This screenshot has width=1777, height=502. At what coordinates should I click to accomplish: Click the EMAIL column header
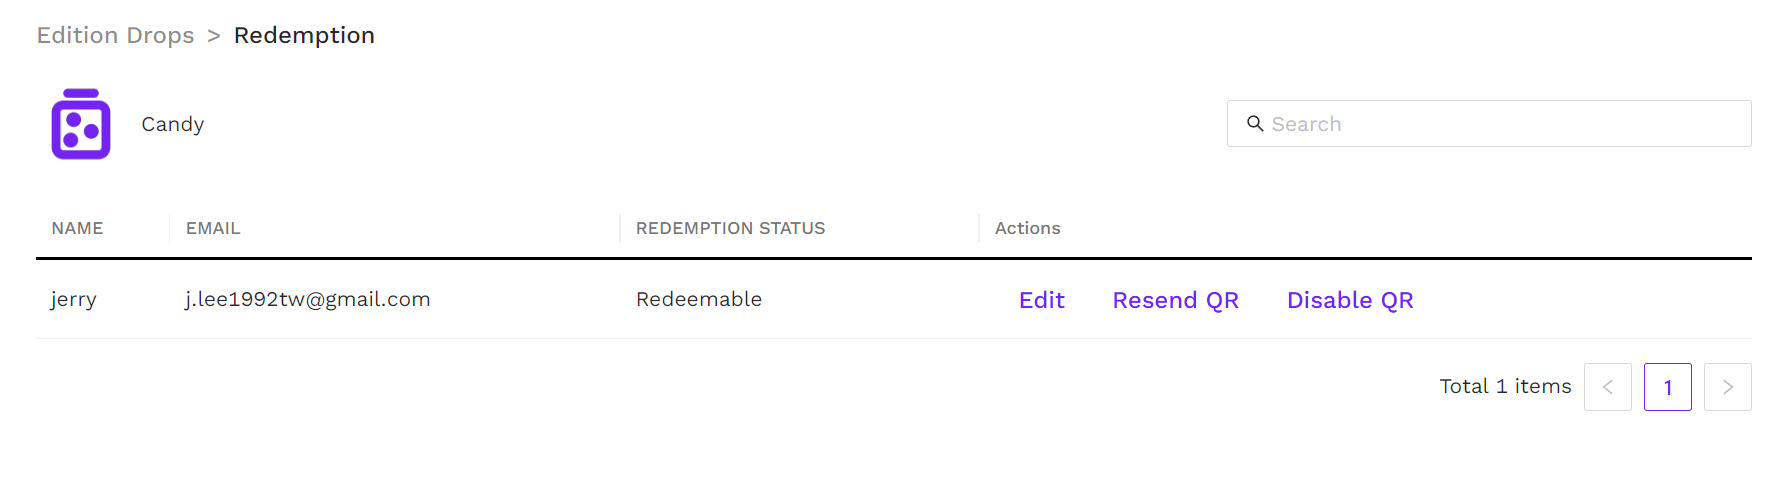(213, 228)
